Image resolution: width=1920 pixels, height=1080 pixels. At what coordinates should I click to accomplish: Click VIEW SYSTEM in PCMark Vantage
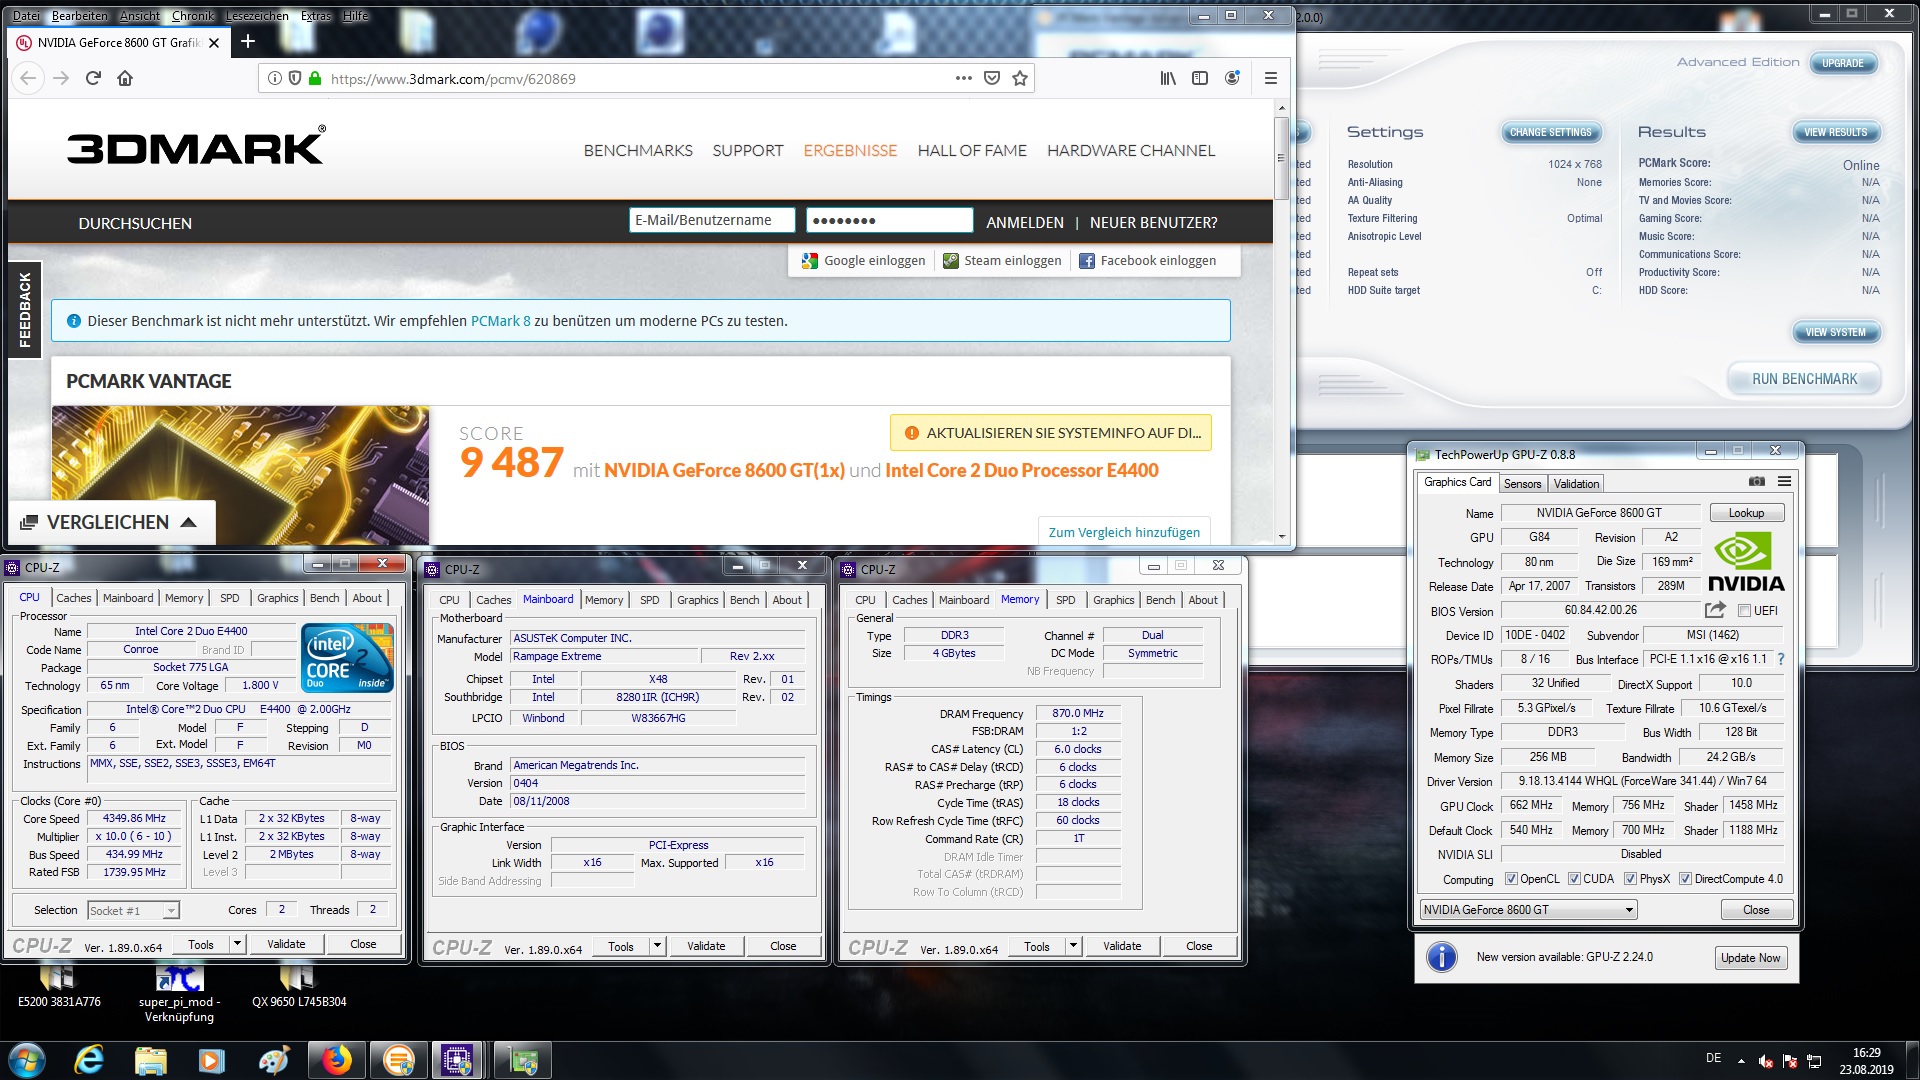point(1835,332)
